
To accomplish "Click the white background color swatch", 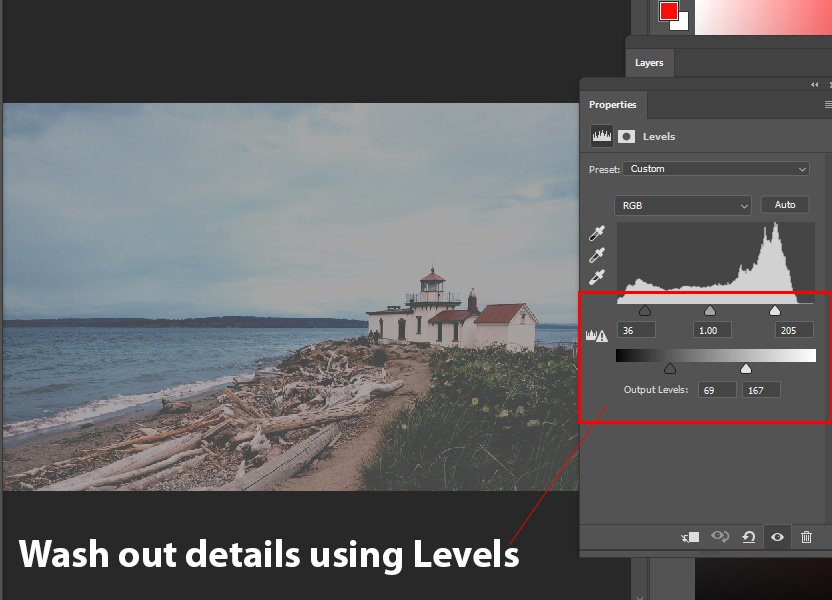I will 683,24.
